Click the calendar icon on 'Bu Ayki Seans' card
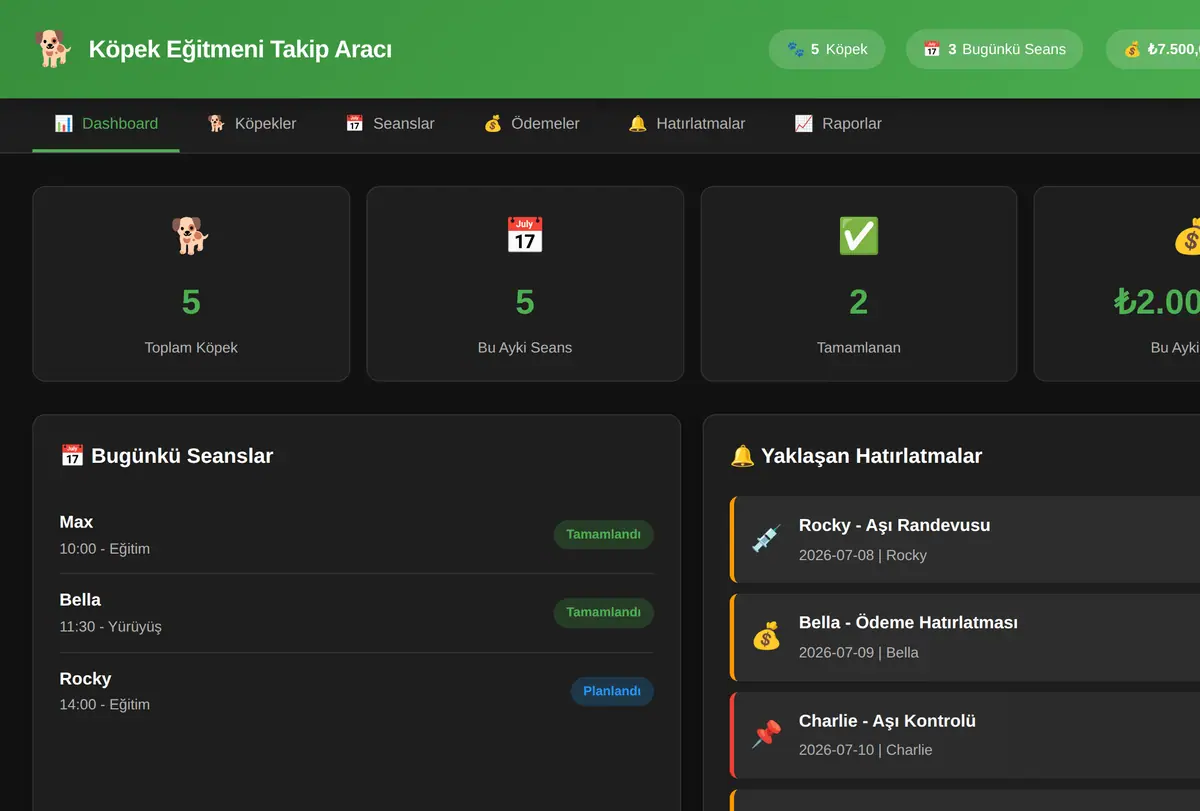This screenshot has width=1200, height=811. 525,236
